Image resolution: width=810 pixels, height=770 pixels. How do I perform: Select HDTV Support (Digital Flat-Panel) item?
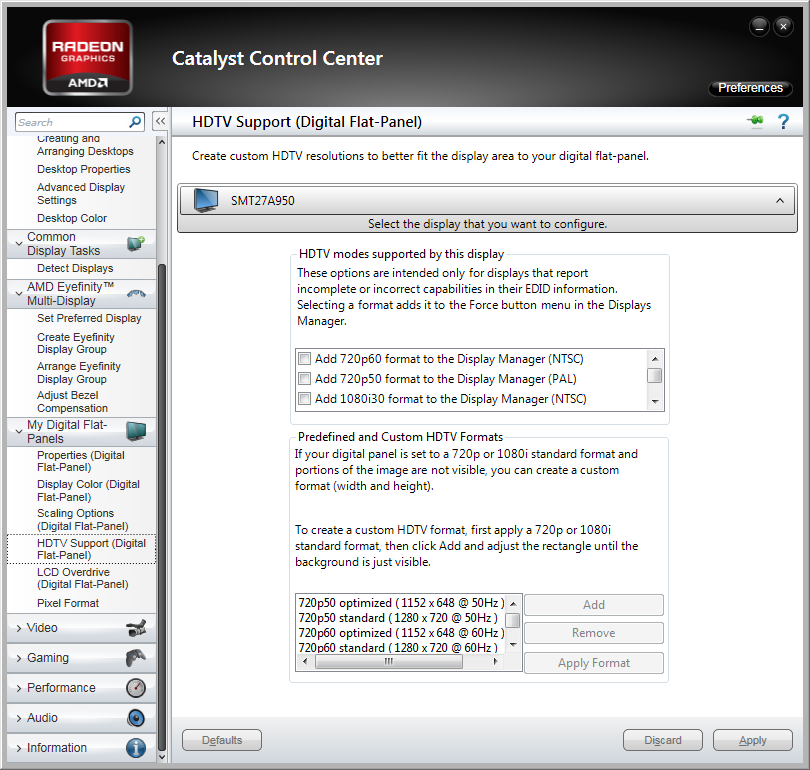[x=82, y=549]
